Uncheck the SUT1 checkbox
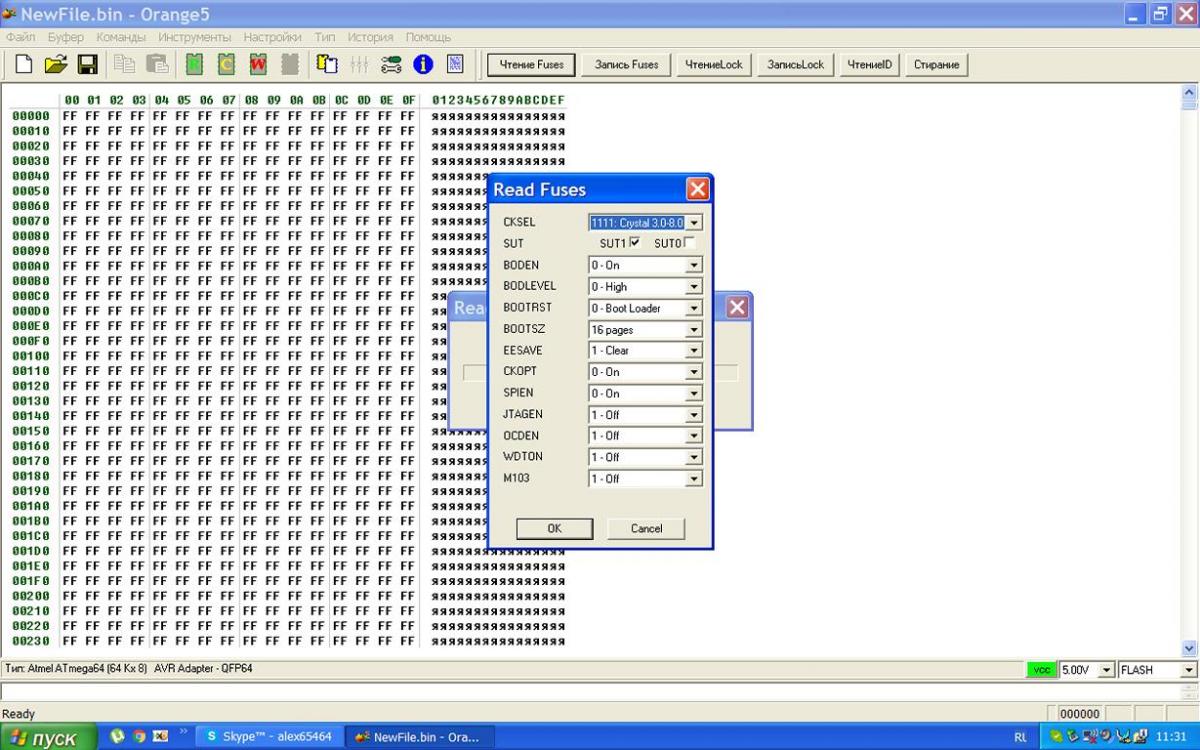 (635, 243)
